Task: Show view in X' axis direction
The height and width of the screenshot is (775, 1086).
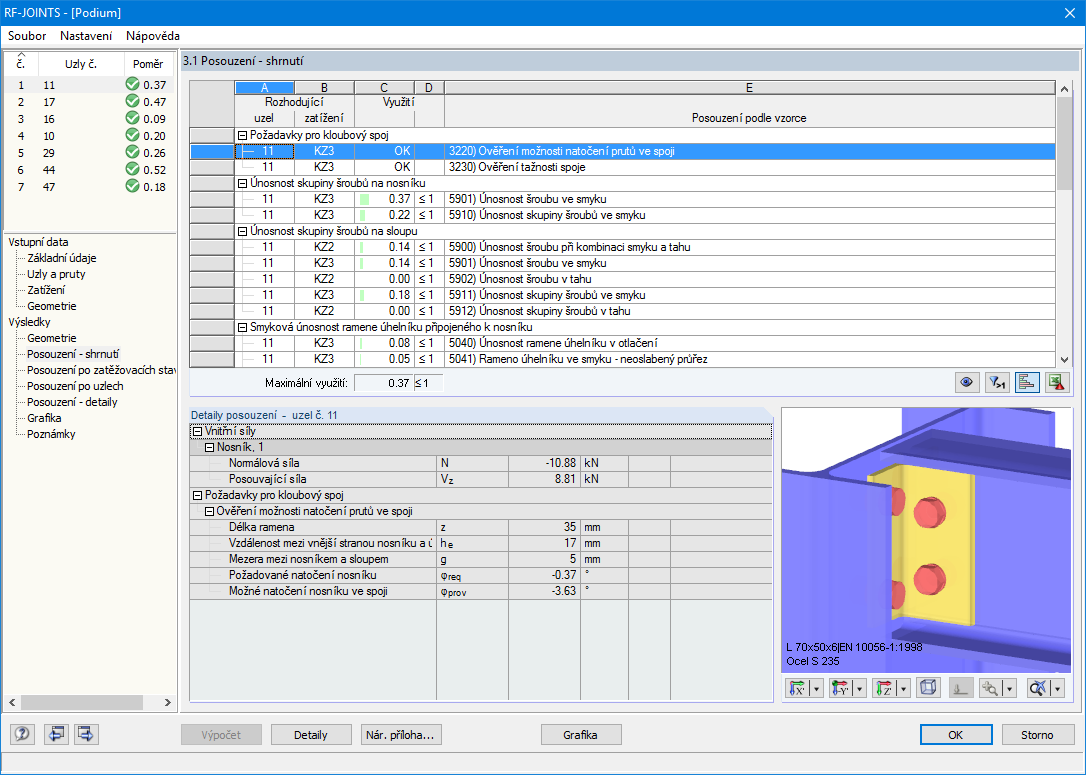Action: point(798,688)
